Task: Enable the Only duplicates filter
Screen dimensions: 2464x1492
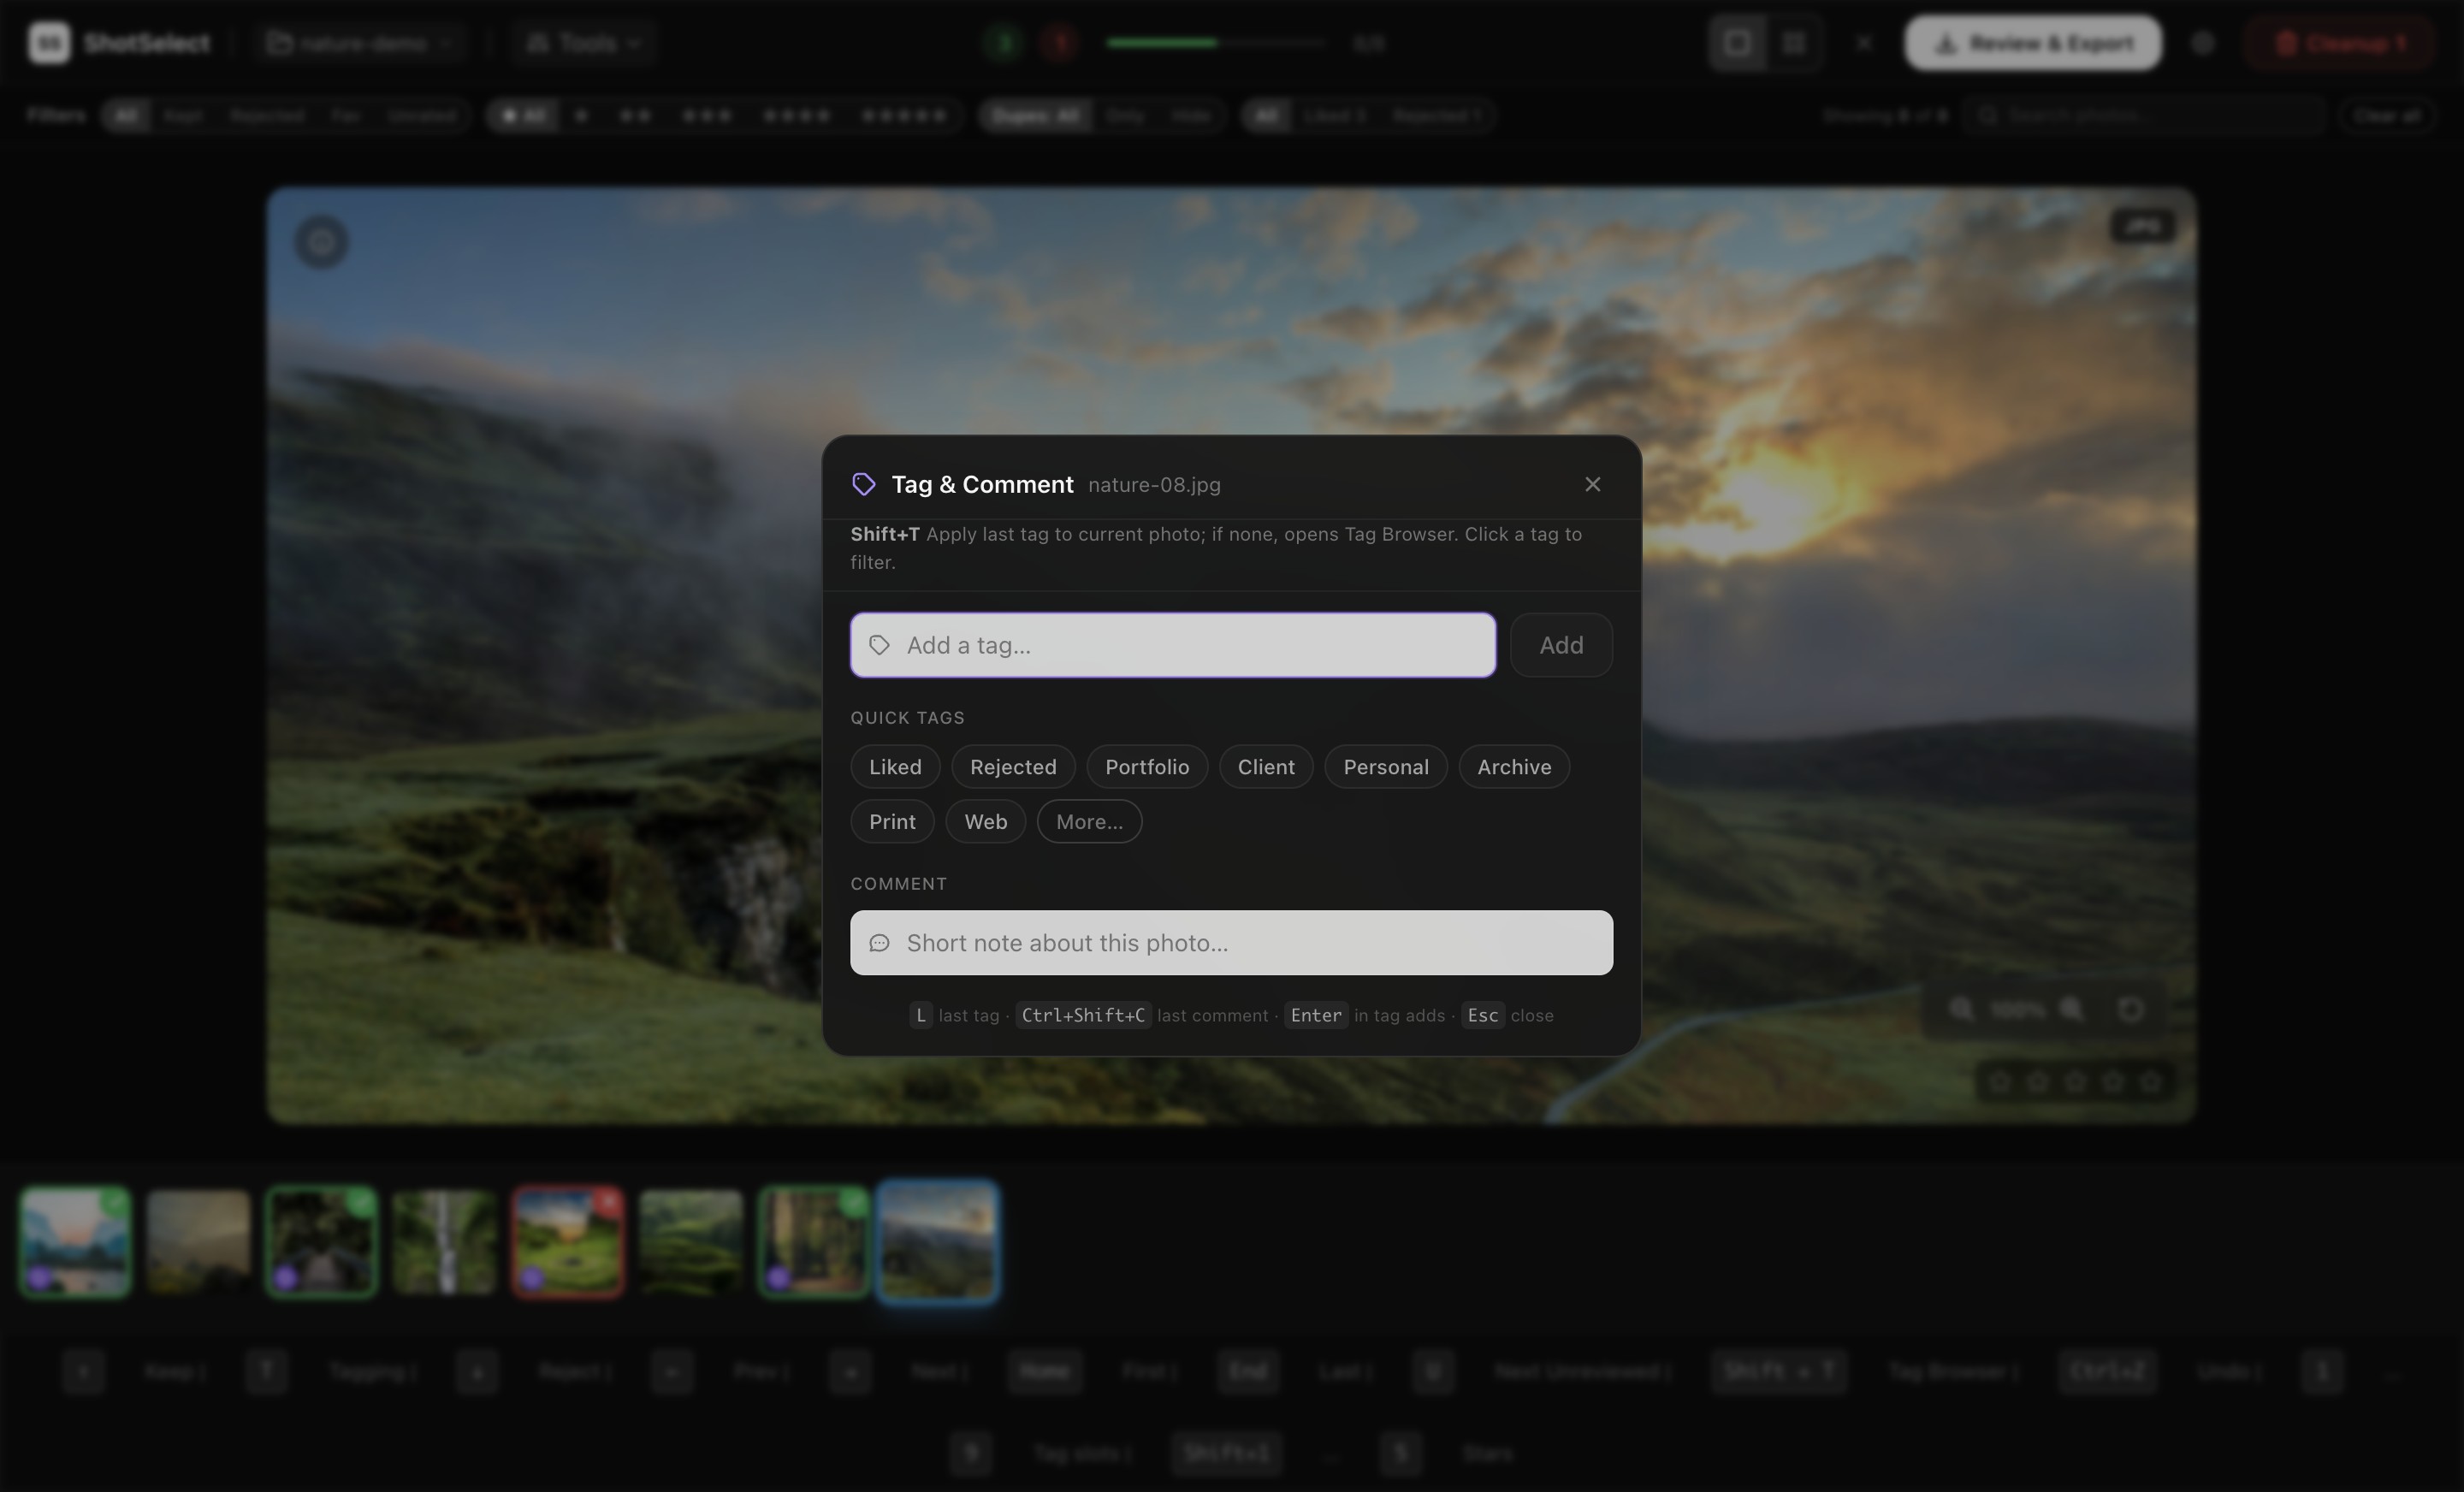Action: point(1125,116)
